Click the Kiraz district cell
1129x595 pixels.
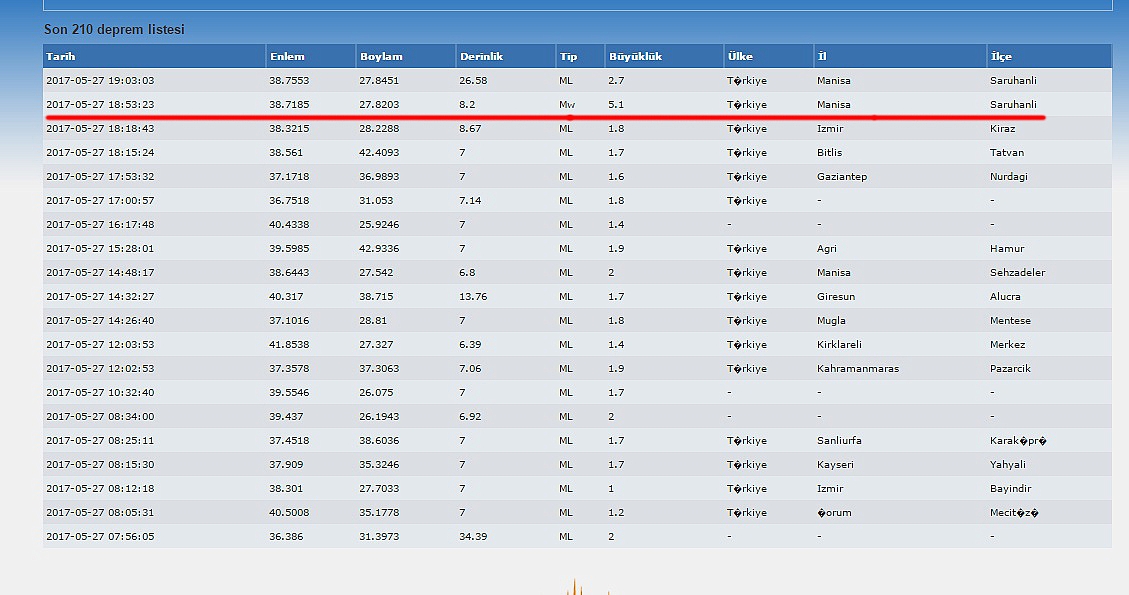(x=1002, y=129)
